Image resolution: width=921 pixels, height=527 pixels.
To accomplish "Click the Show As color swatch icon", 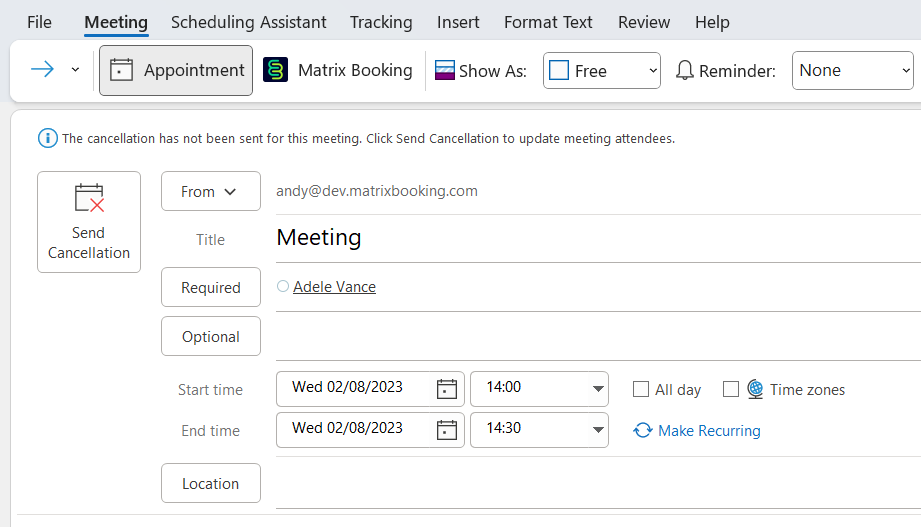I will (x=445, y=70).
